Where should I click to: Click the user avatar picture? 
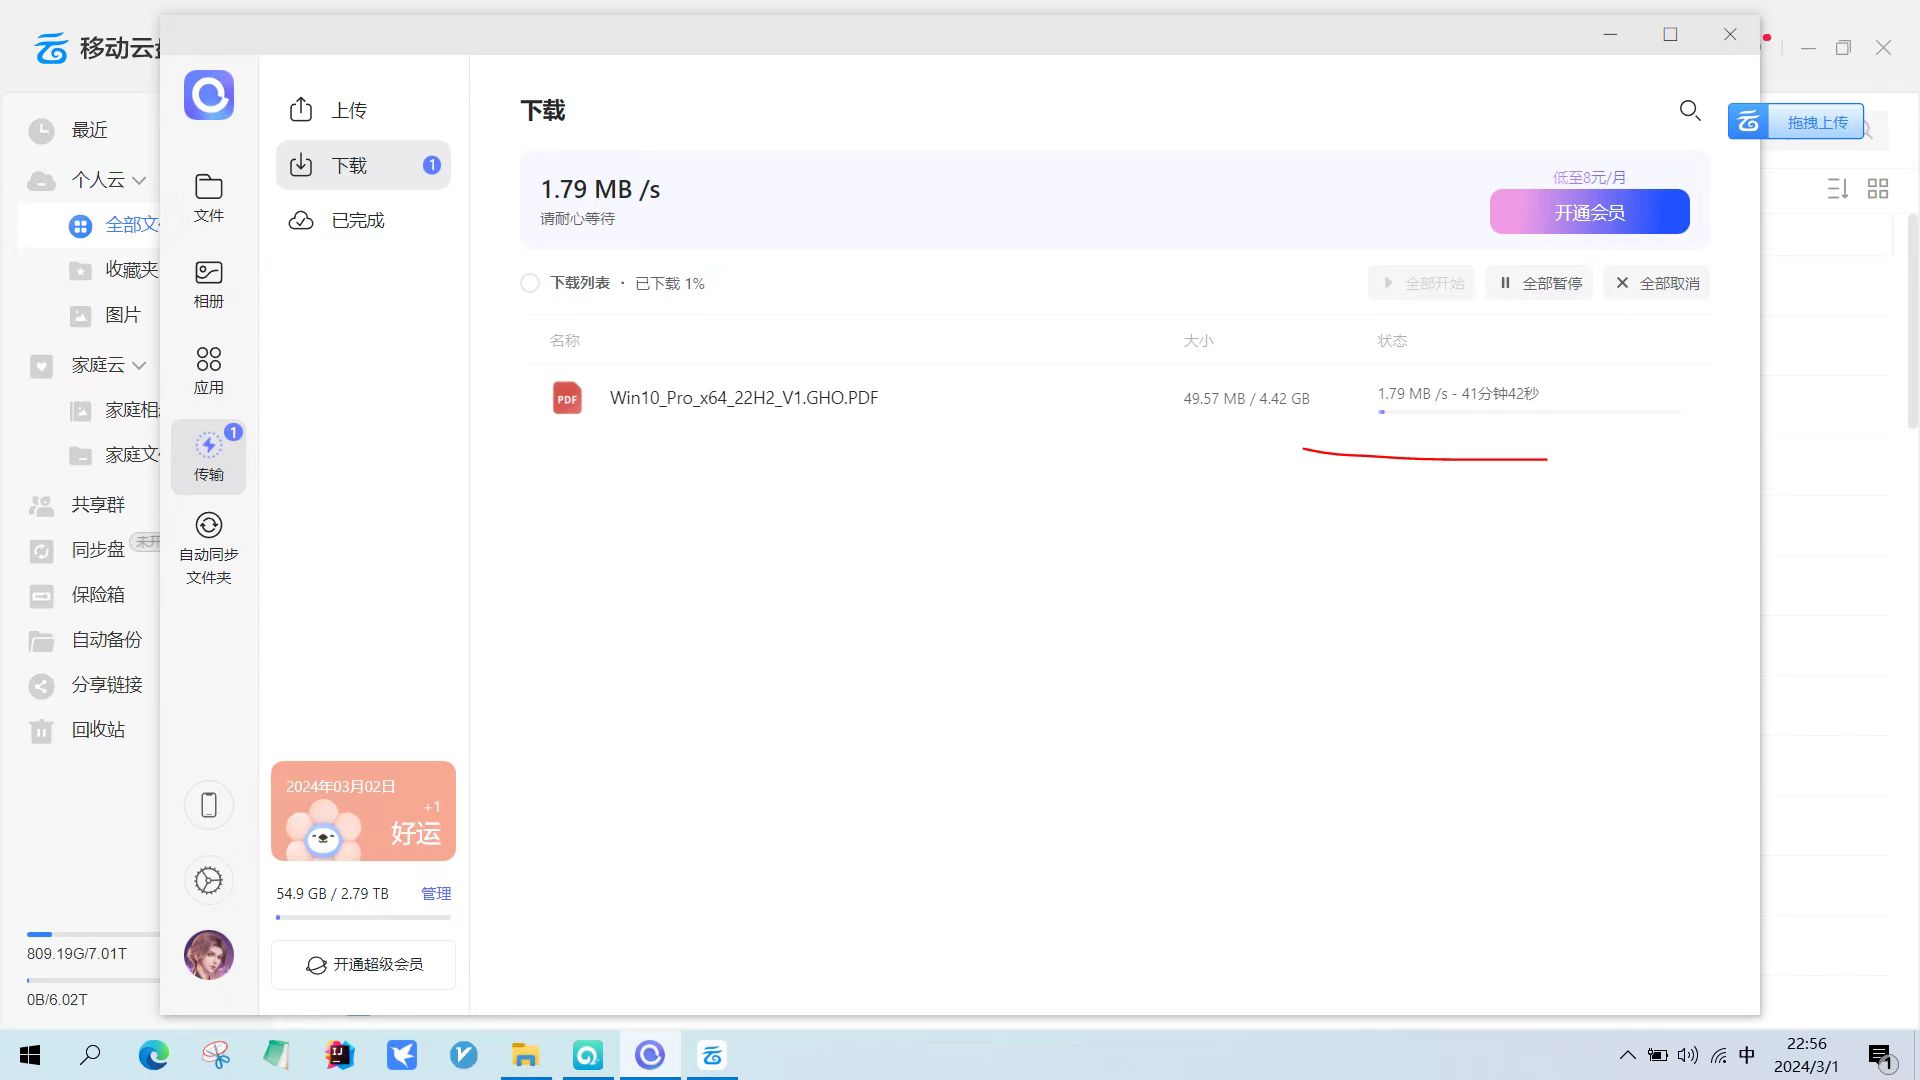coord(209,955)
